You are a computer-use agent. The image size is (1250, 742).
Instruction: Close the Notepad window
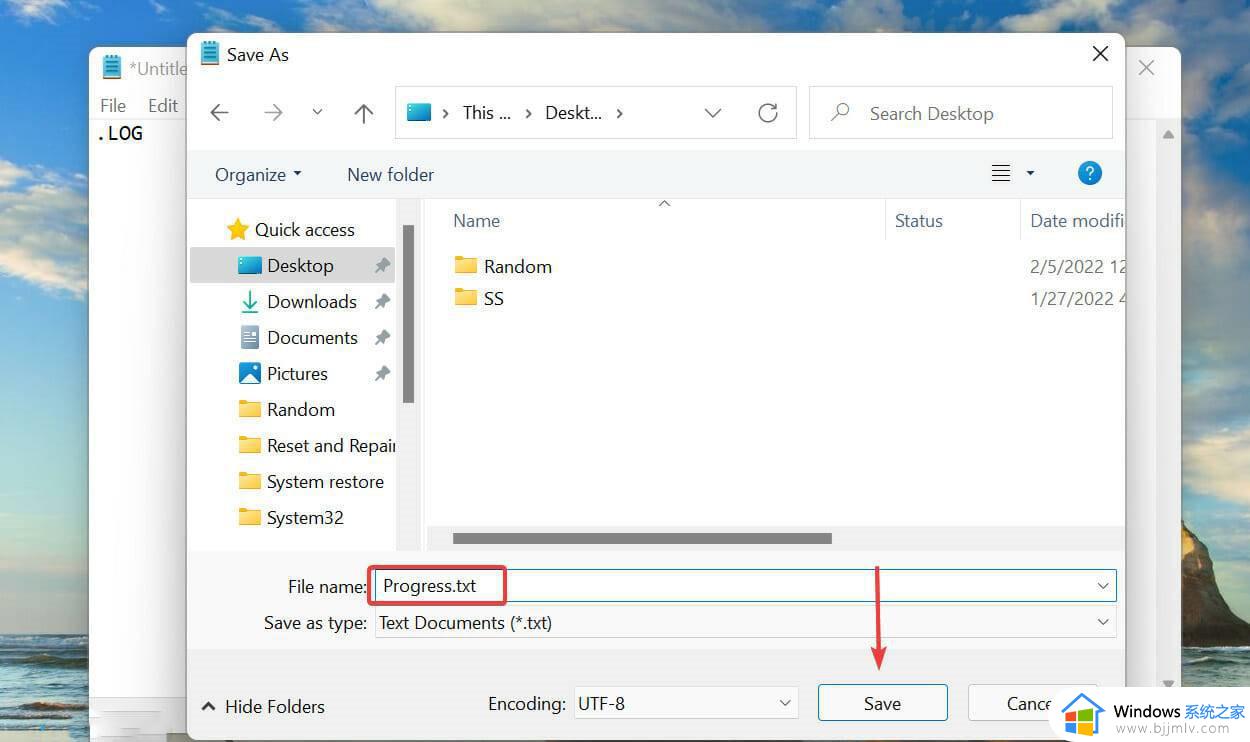(1146, 68)
